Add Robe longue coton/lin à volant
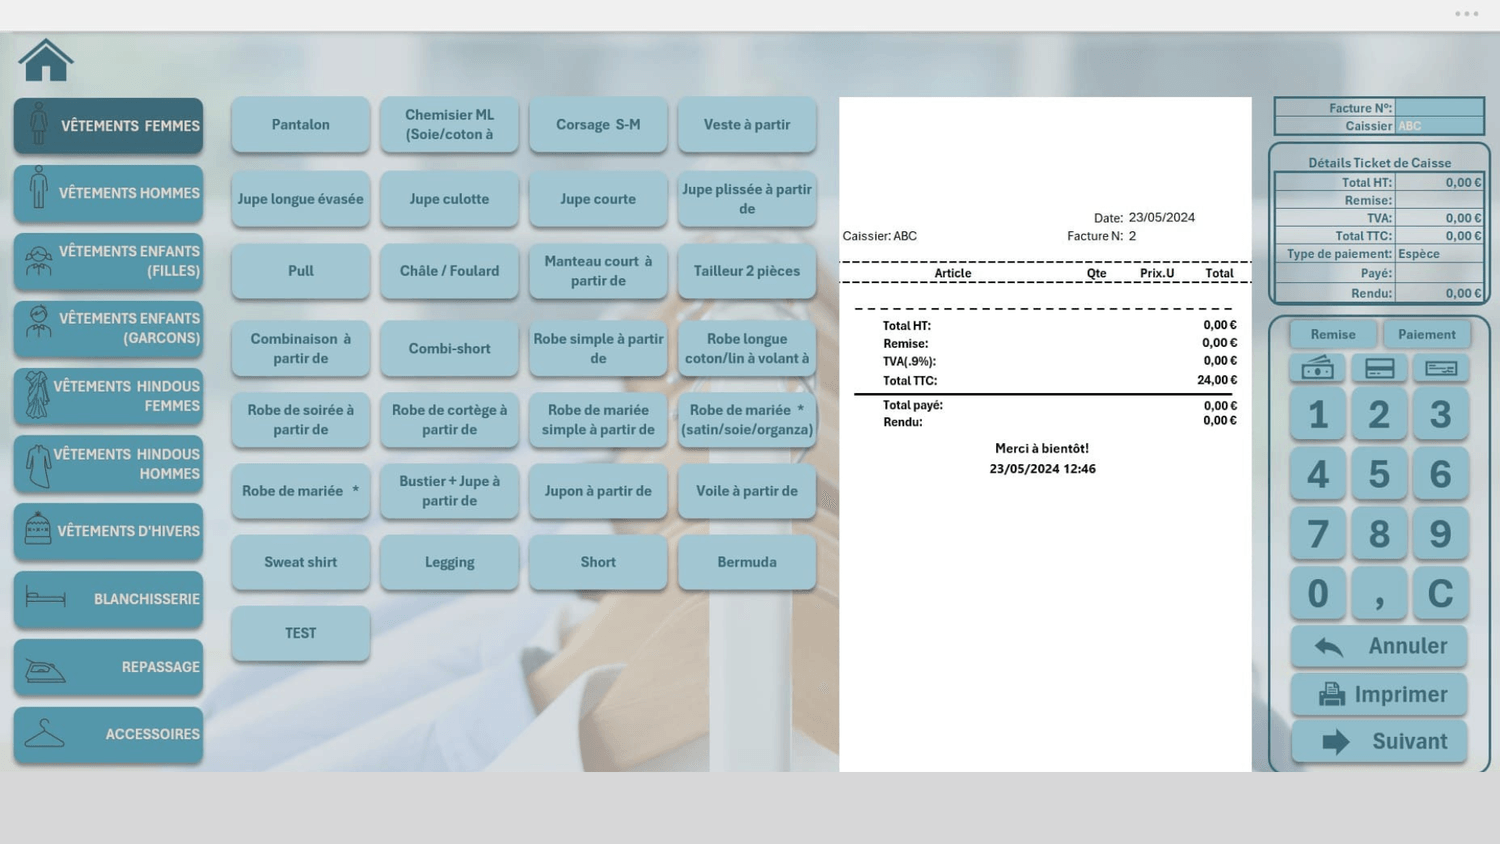The width and height of the screenshot is (1500, 844). tap(747, 348)
